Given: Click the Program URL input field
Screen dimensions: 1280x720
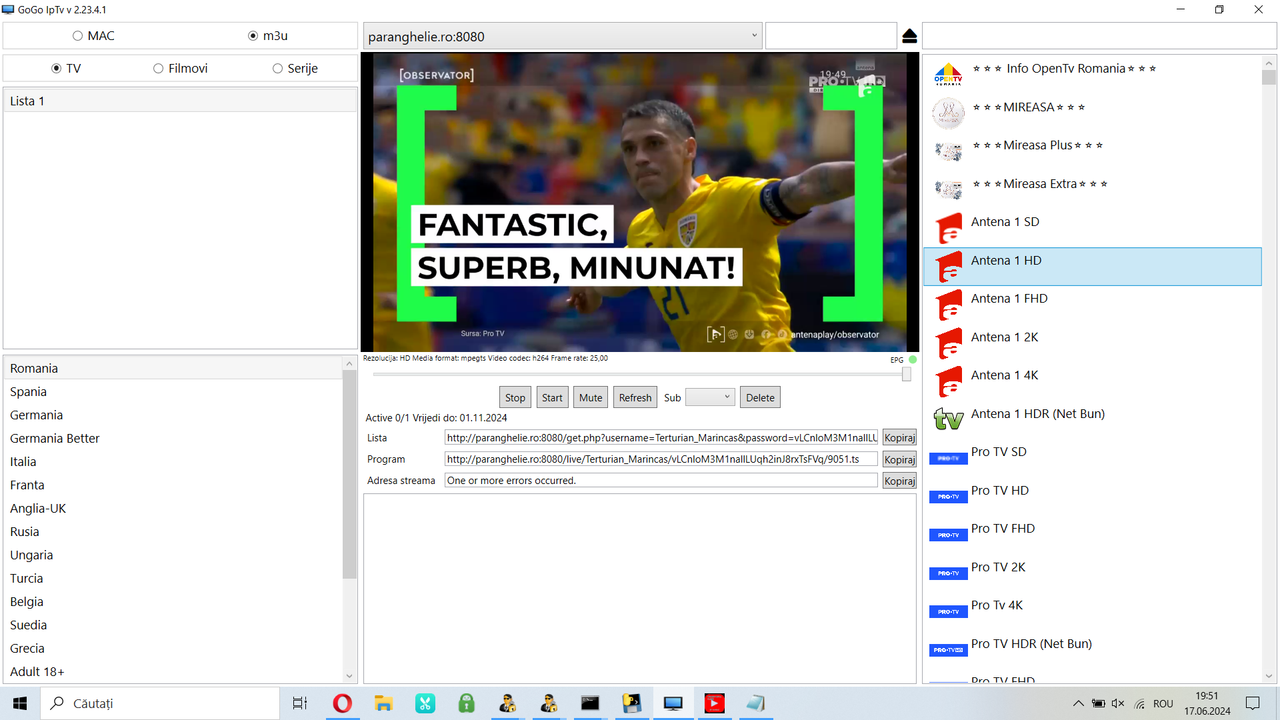Looking at the screenshot, I should (x=661, y=459).
